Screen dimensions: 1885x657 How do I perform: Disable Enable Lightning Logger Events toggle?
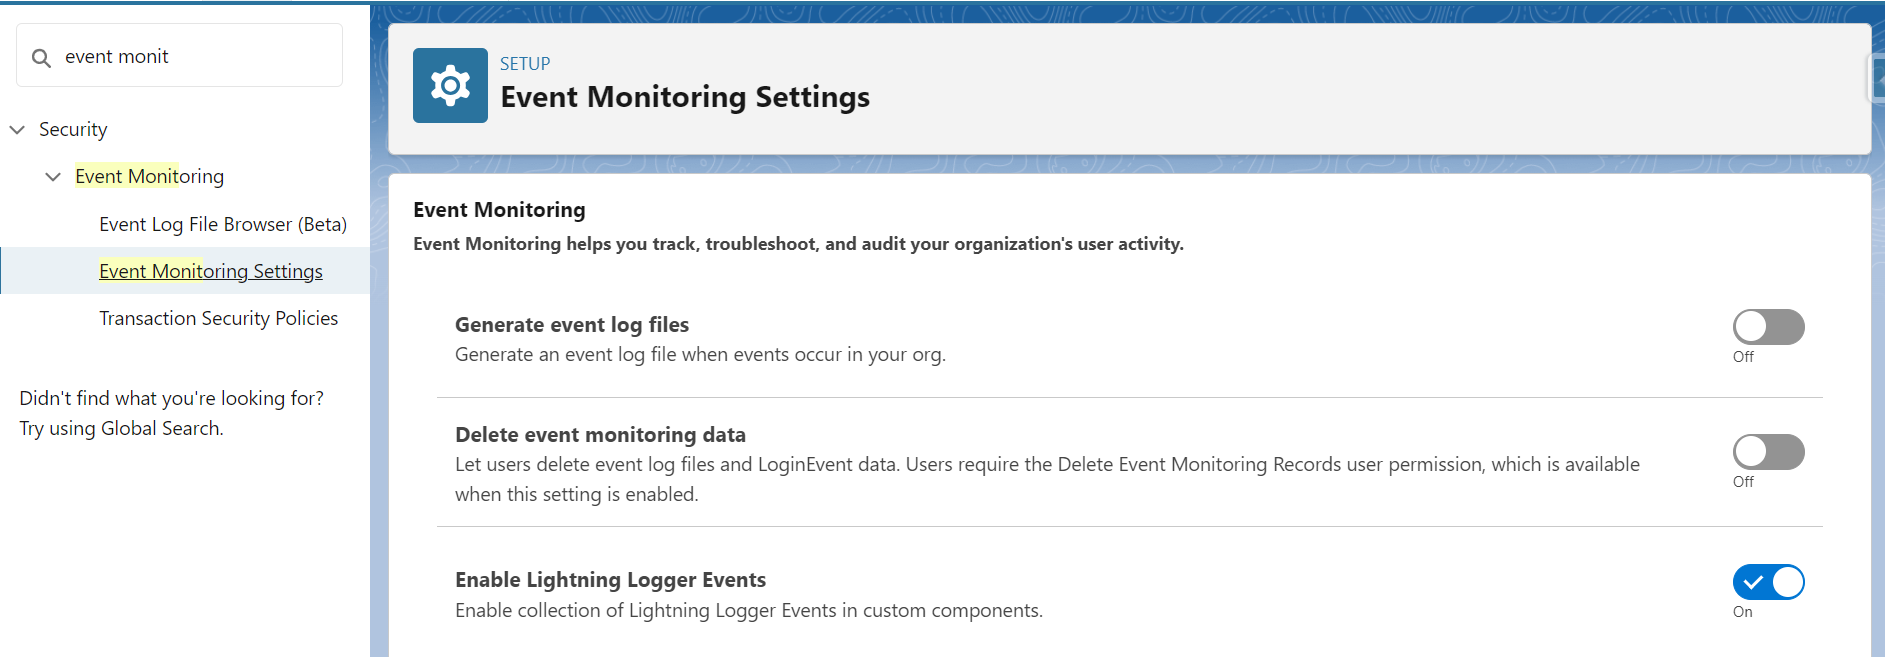click(x=1768, y=582)
